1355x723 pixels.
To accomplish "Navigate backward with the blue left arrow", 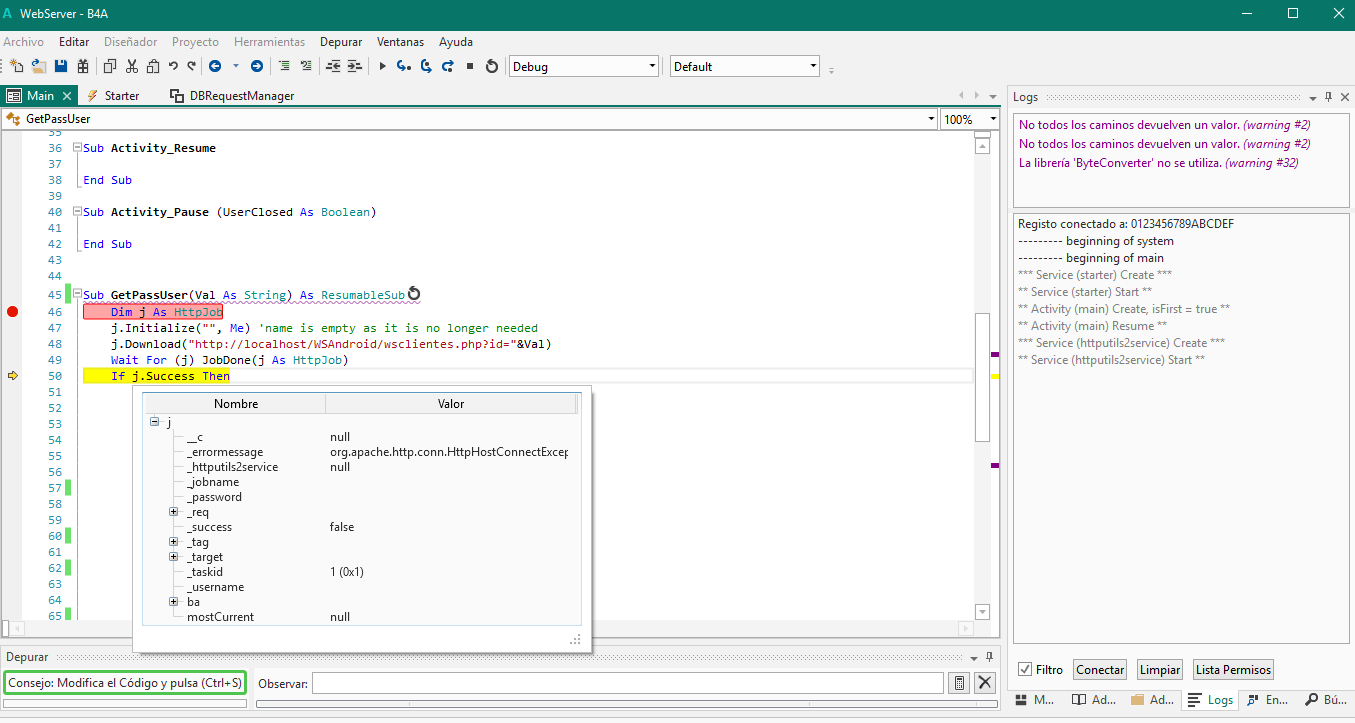I will coord(215,66).
